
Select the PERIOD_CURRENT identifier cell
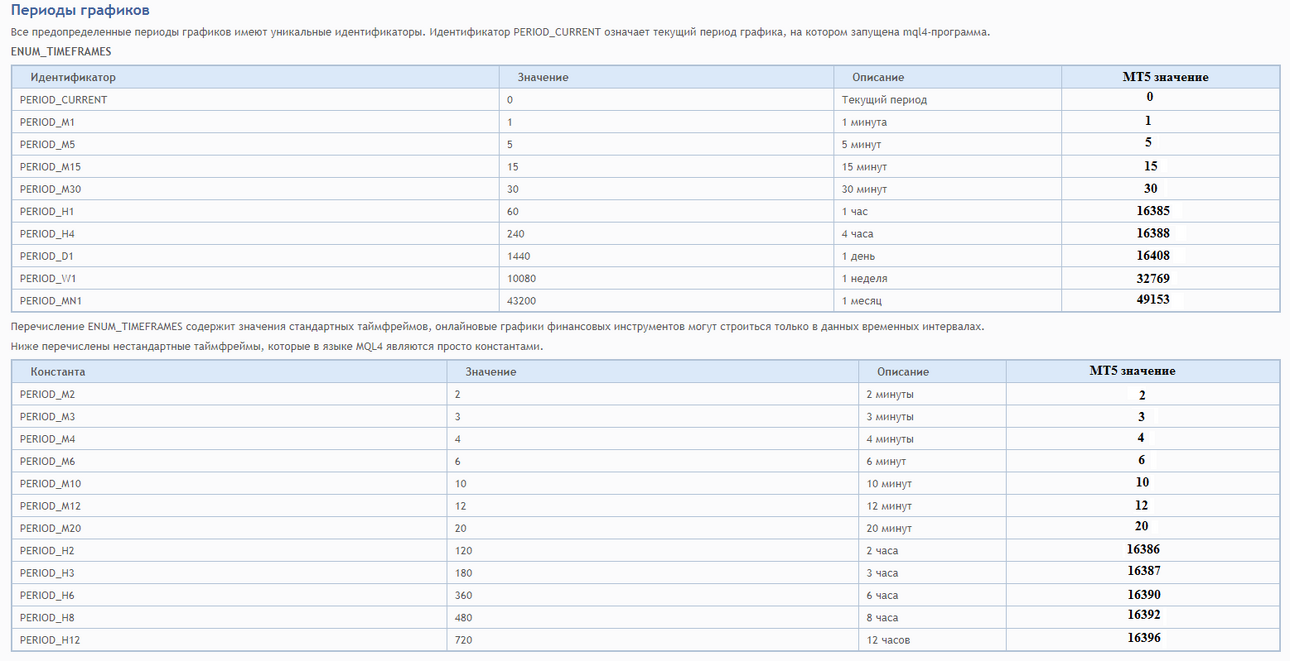[255, 100]
